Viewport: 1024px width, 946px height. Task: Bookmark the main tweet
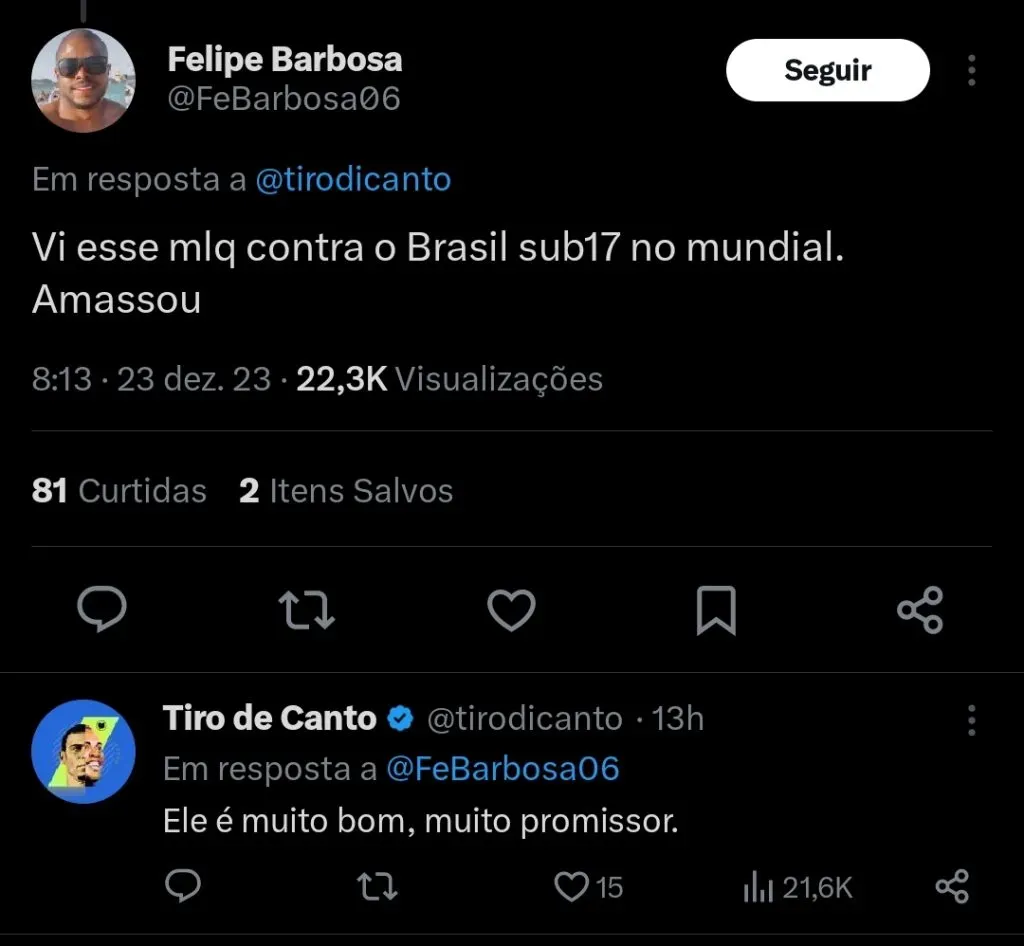point(716,610)
